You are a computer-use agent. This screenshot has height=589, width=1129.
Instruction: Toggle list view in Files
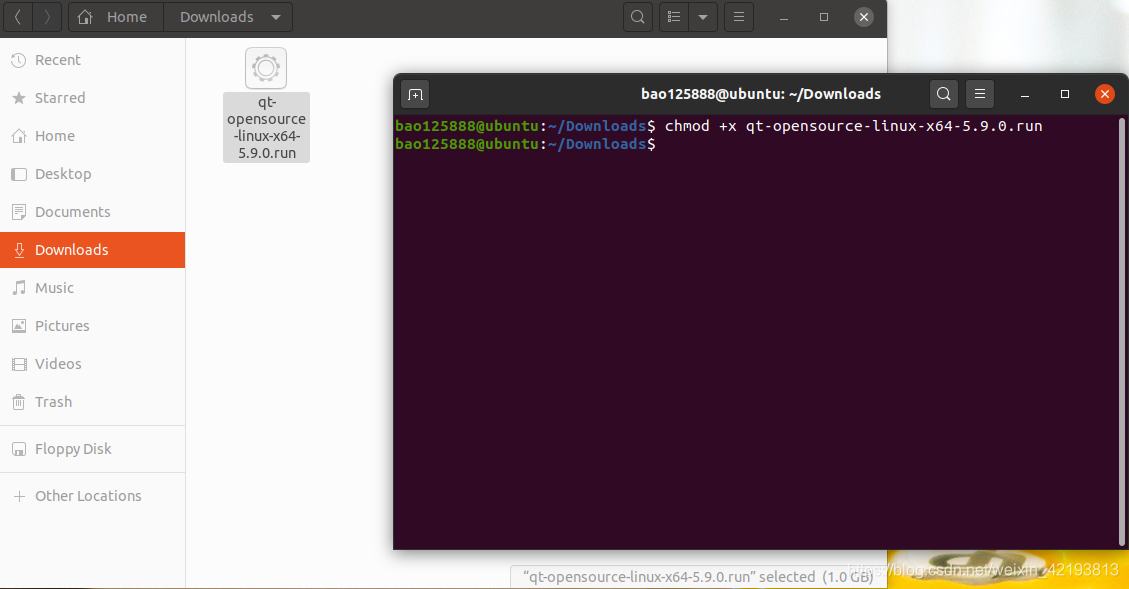(x=674, y=17)
